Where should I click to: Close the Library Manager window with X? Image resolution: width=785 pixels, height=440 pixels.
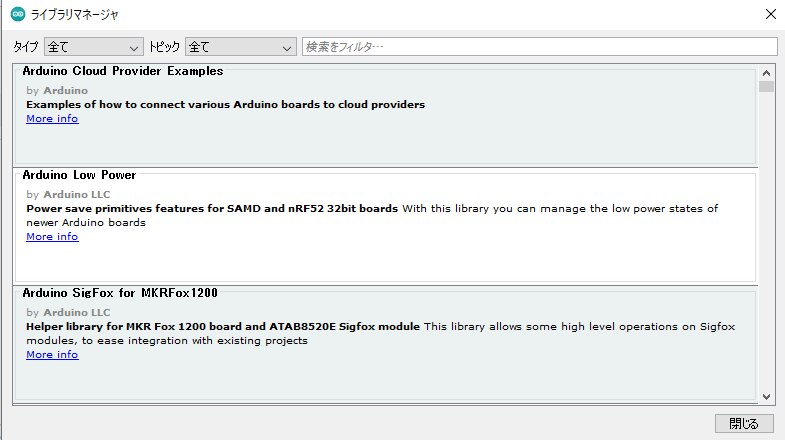click(771, 14)
